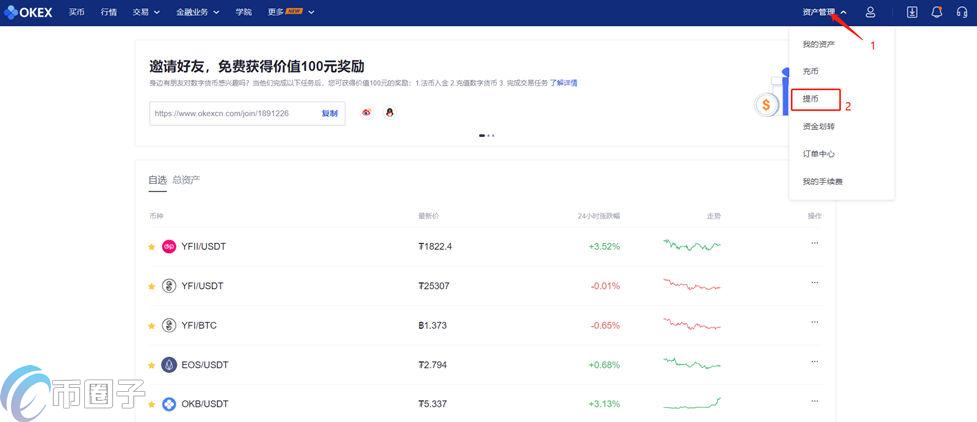Open the notifications bell
The image size is (977, 422).
[x=937, y=12]
